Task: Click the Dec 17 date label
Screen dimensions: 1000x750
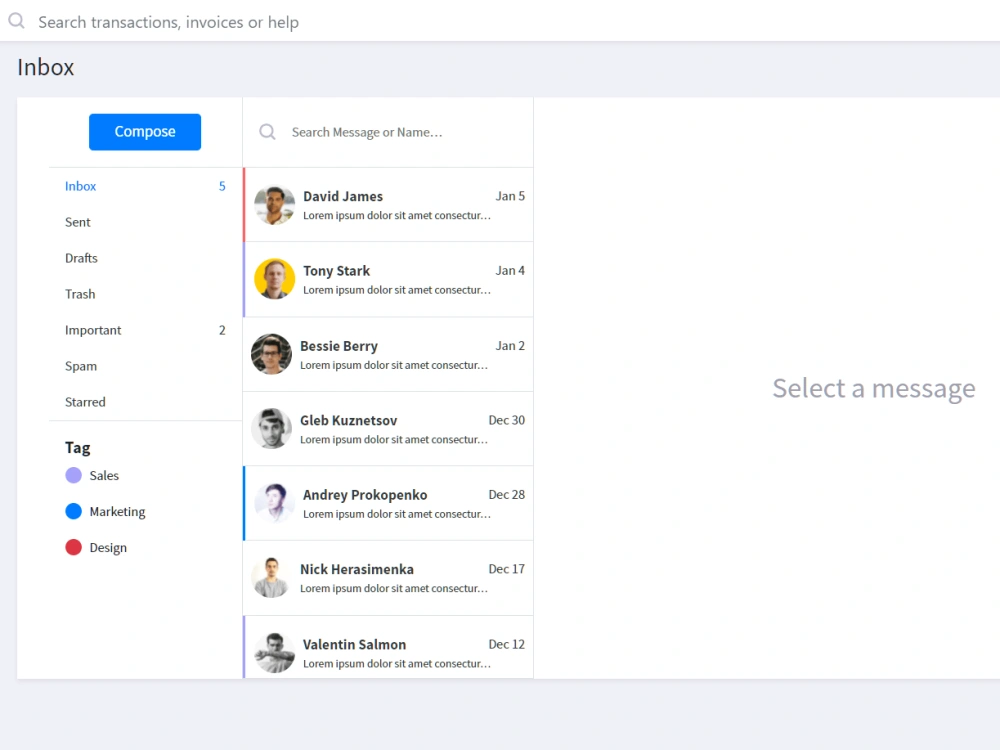Action: [x=506, y=570]
